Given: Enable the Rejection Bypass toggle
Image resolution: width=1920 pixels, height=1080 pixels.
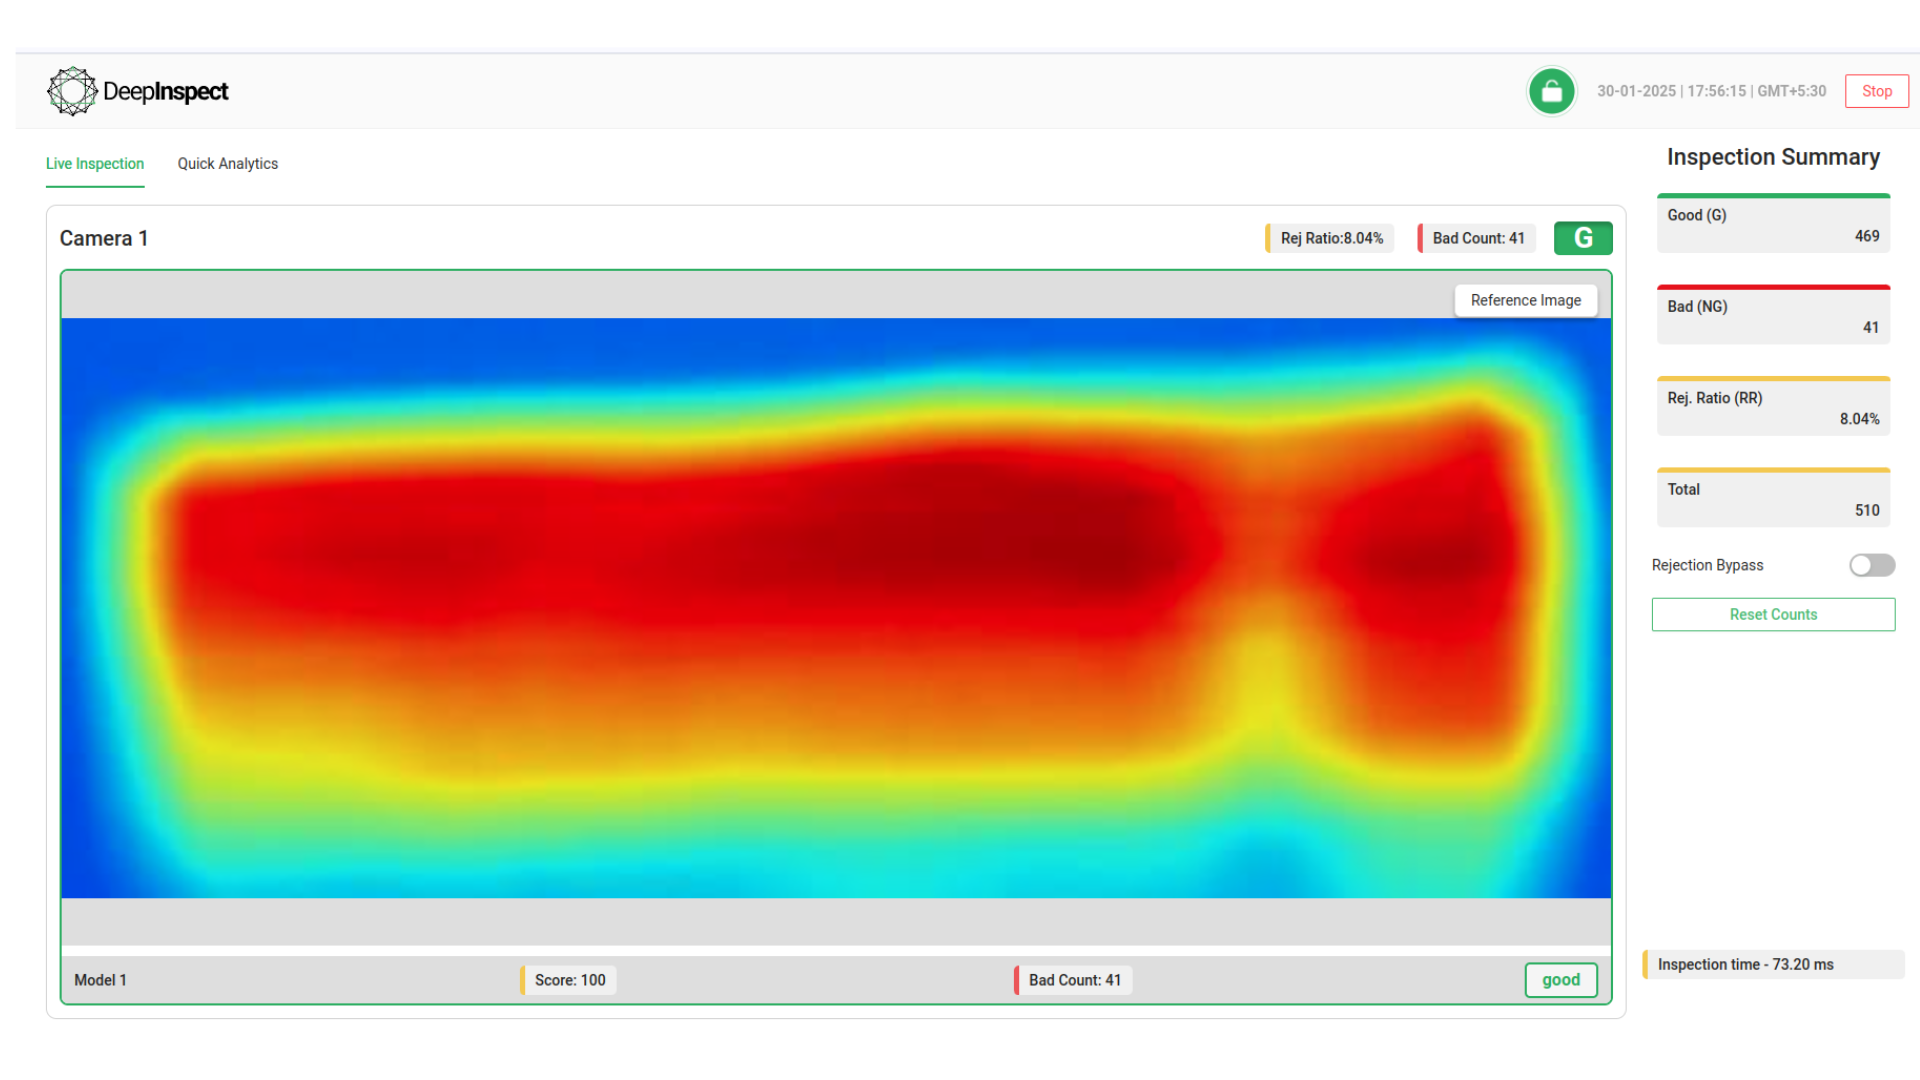Looking at the screenshot, I should [x=1871, y=565].
